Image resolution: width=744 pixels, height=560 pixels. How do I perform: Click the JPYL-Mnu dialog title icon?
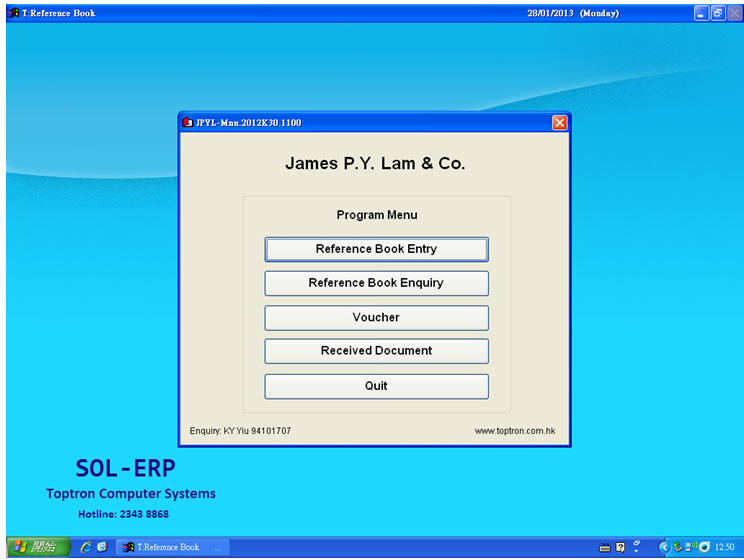click(x=188, y=122)
